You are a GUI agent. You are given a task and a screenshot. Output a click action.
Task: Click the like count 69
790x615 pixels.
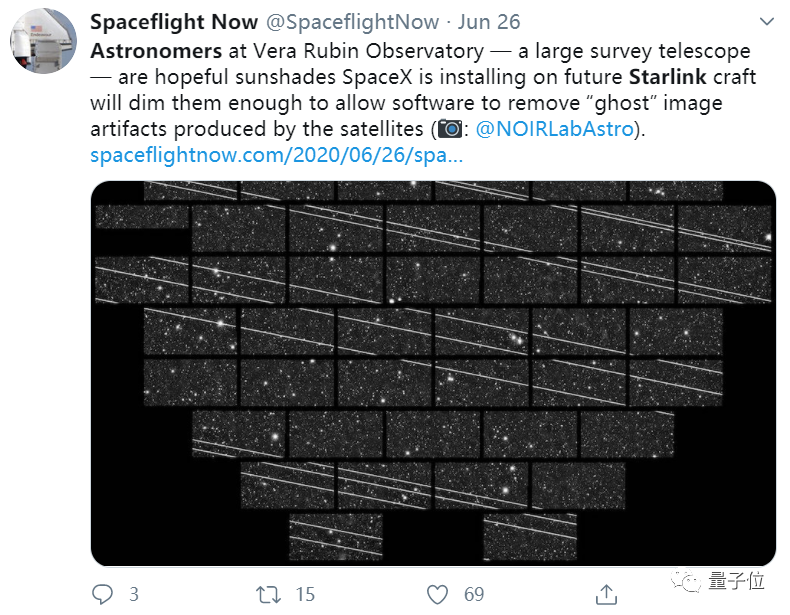474,594
